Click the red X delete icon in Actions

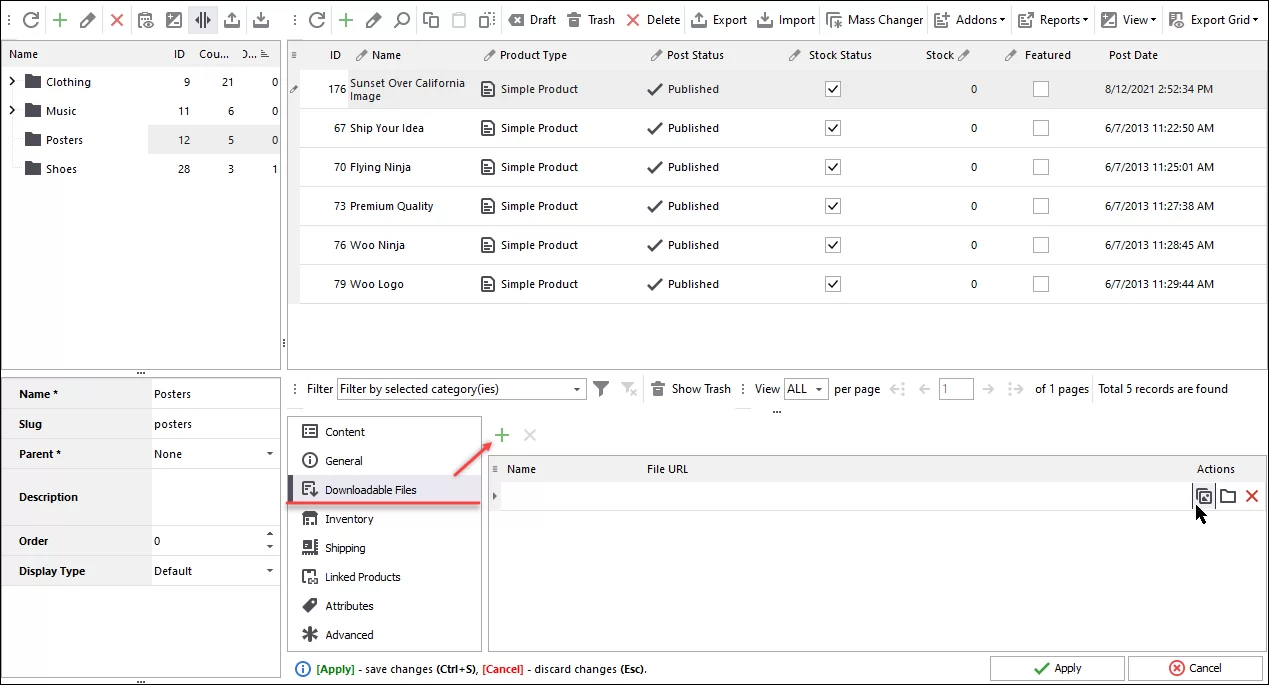tap(1251, 496)
